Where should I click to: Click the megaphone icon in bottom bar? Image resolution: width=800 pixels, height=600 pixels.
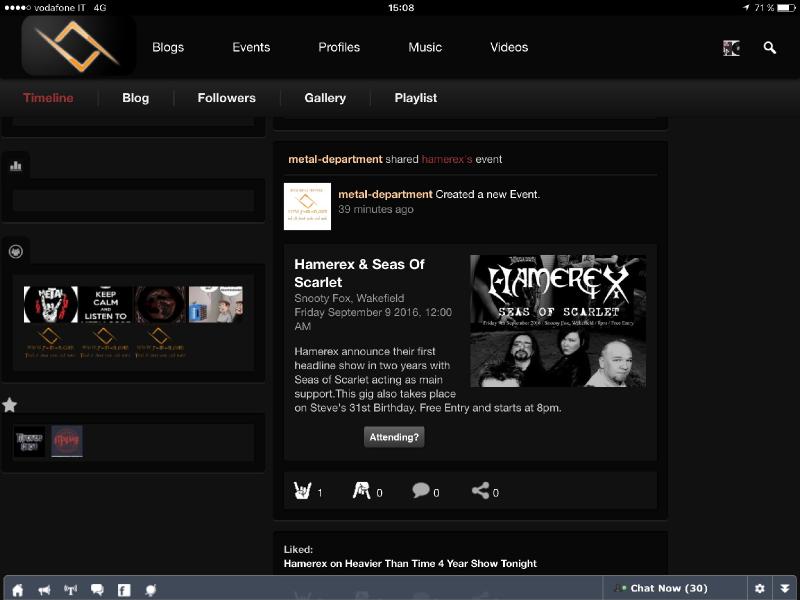pyautogui.click(x=44, y=589)
